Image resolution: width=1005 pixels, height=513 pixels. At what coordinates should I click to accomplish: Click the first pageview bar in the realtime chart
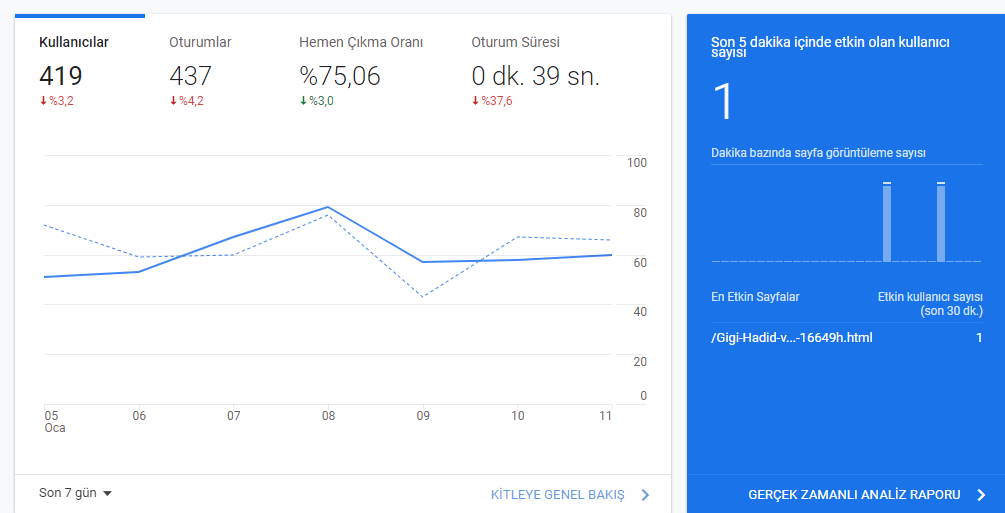887,222
